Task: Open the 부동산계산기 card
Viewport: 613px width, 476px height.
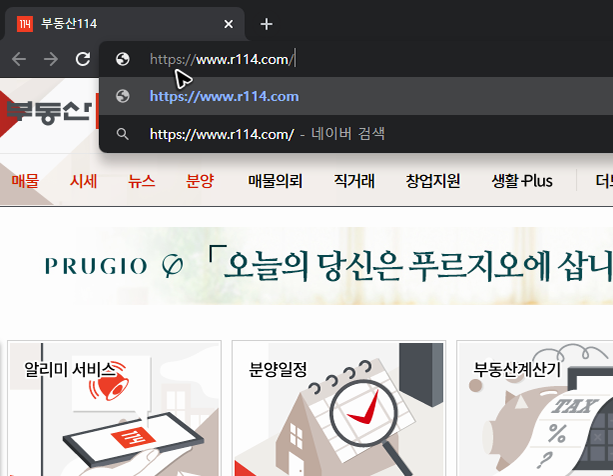Action: pos(535,408)
